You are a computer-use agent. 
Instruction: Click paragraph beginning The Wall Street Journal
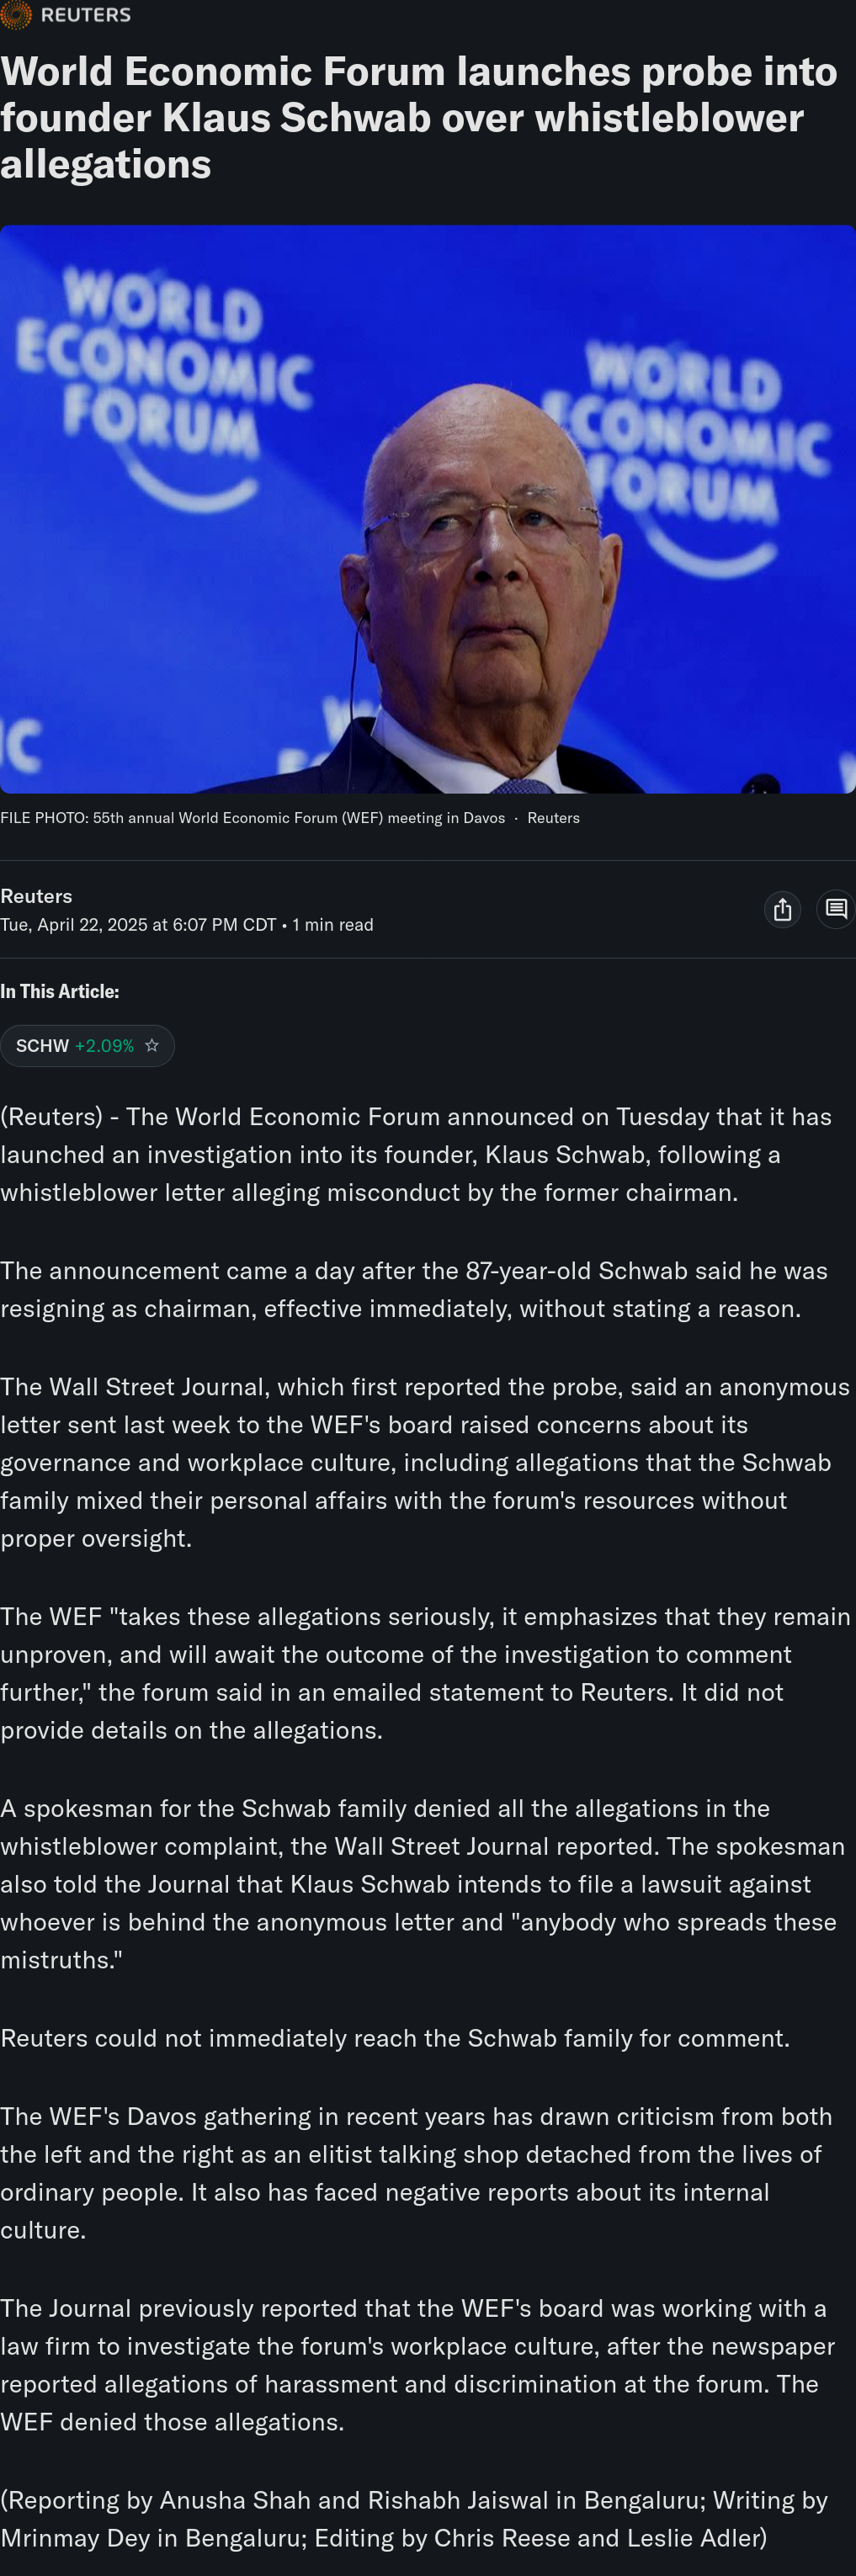coord(425,1462)
